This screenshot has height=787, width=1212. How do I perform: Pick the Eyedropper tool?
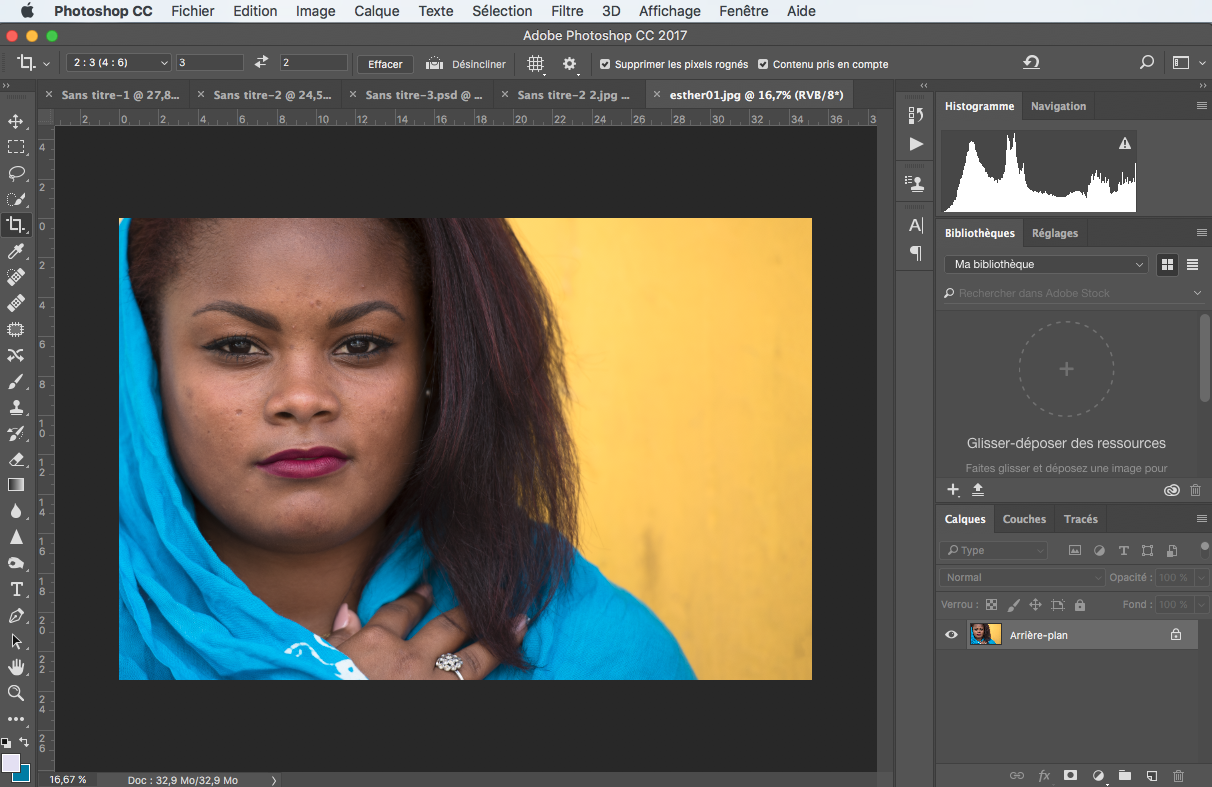(x=16, y=251)
